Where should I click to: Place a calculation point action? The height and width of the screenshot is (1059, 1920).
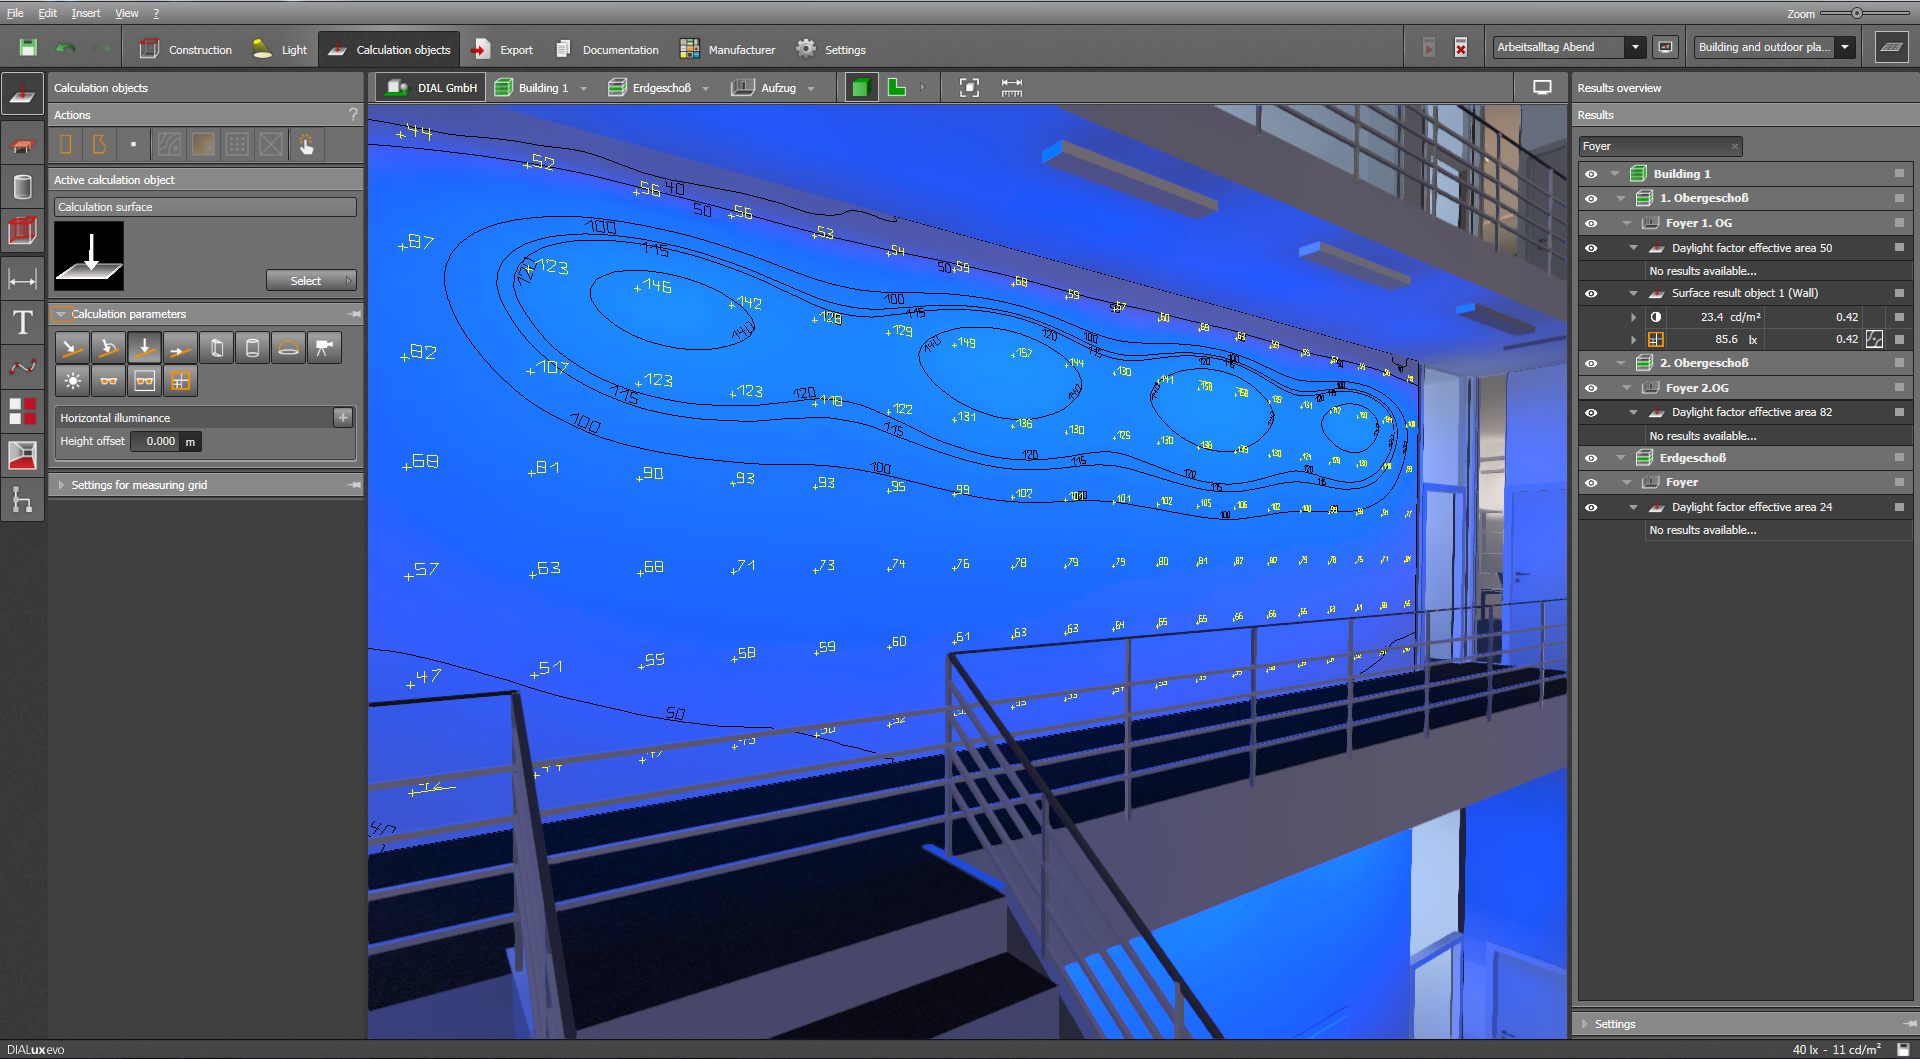(133, 145)
